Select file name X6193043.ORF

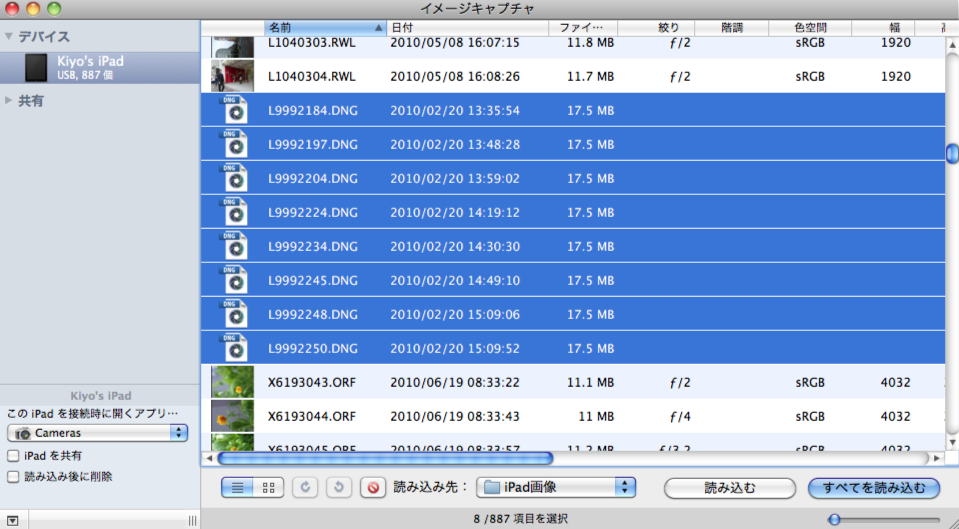coord(311,382)
